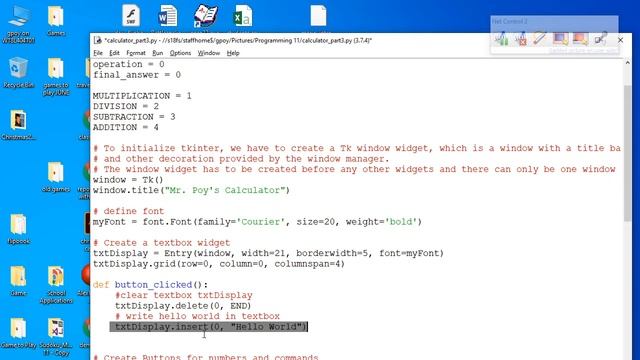Screen dimensions: 640x360
Task: Select the Excel file desktop icon
Action: (242, 17)
